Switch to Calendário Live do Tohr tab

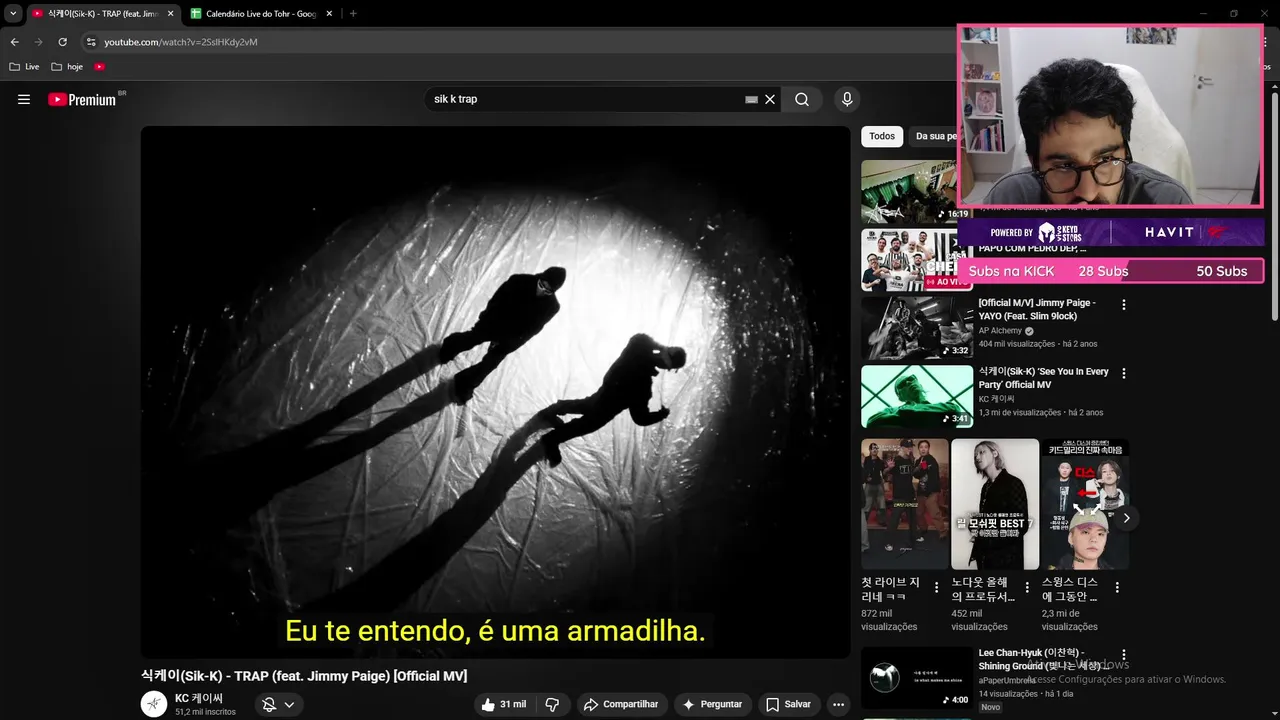coord(259,14)
